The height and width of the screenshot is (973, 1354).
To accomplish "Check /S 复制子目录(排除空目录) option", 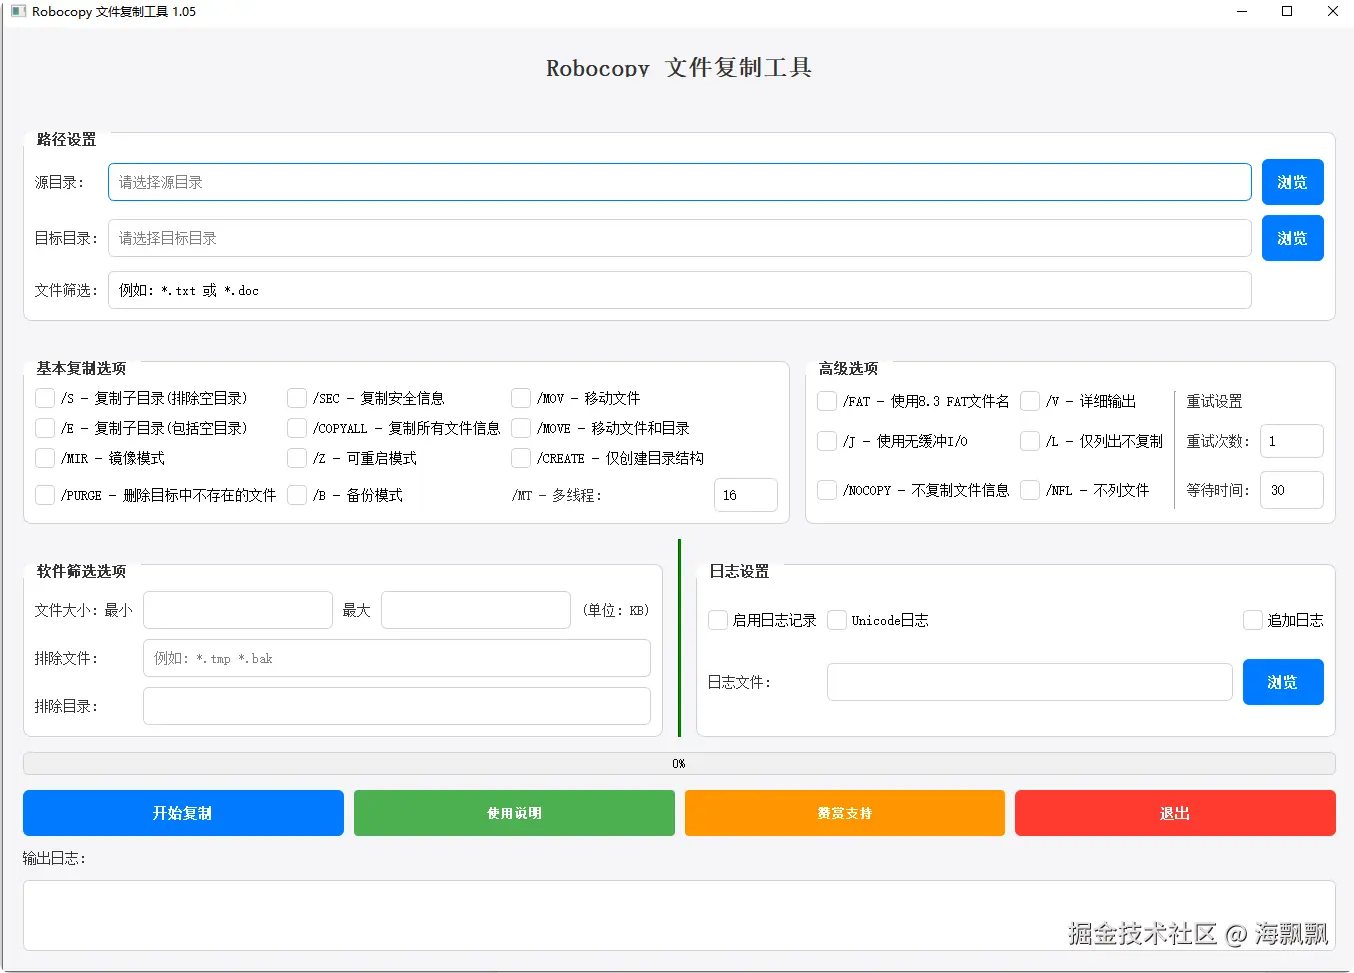I will [x=45, y=397].
